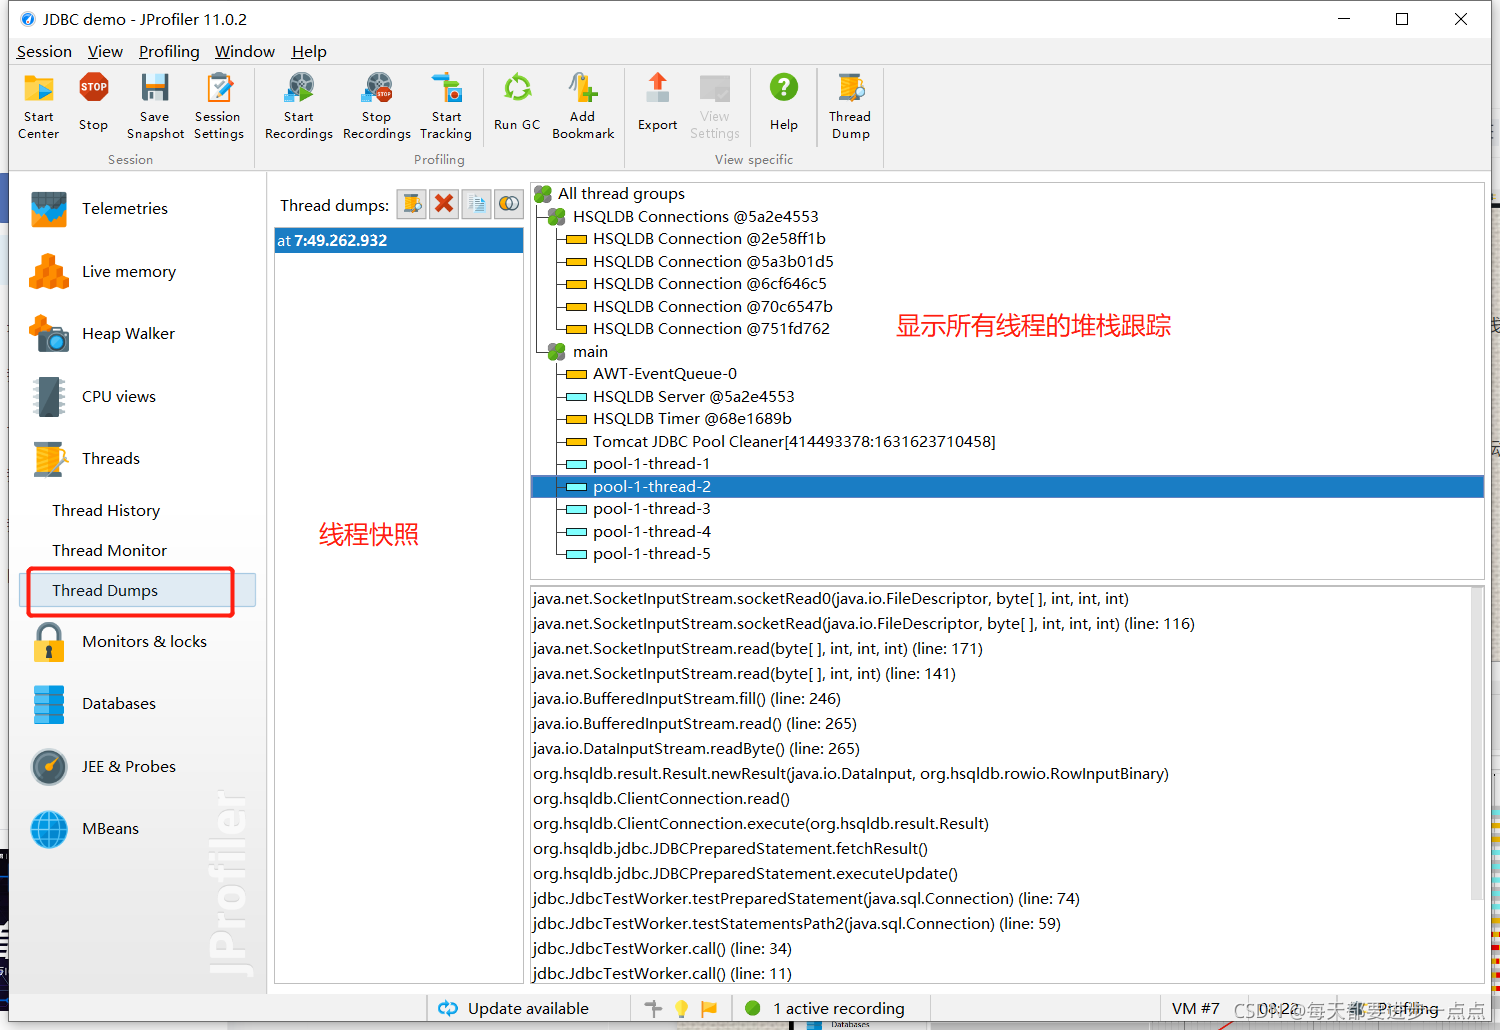
Task: Select org.hsqldb.ClientConnection.read() stack line
Action: pos(661,799)
